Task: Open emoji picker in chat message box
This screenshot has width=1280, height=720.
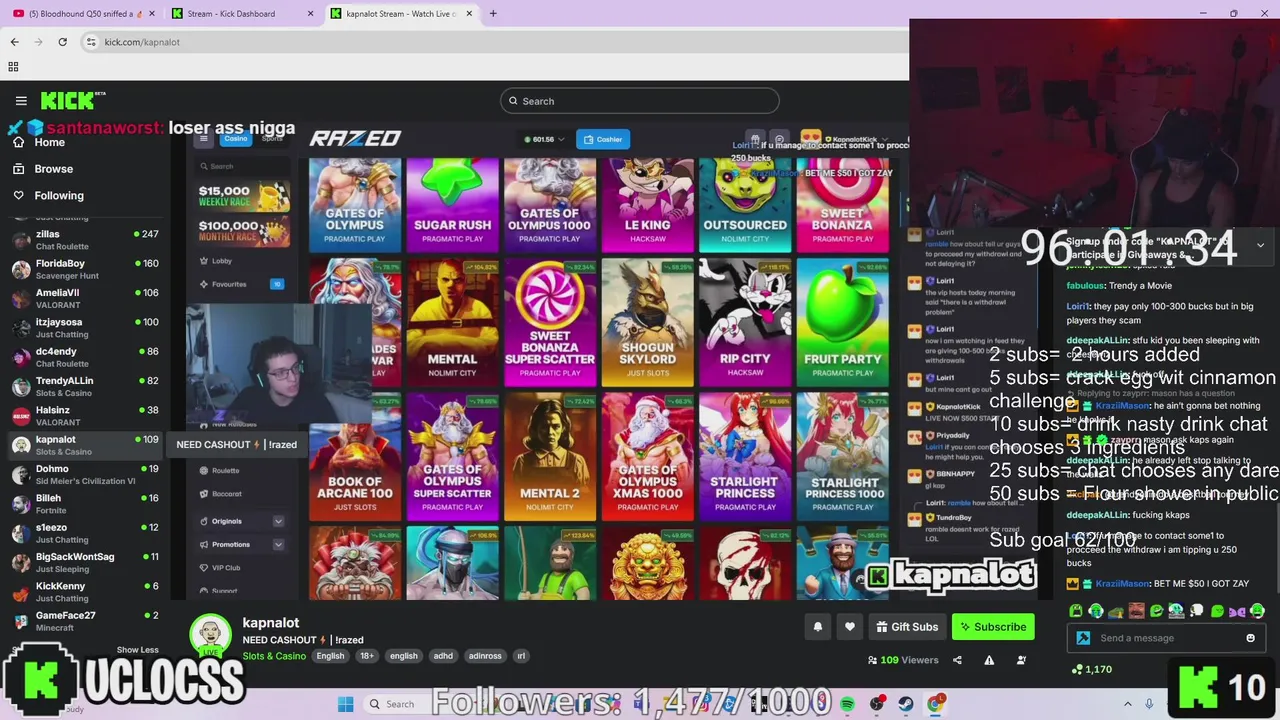Action: 1250,638
